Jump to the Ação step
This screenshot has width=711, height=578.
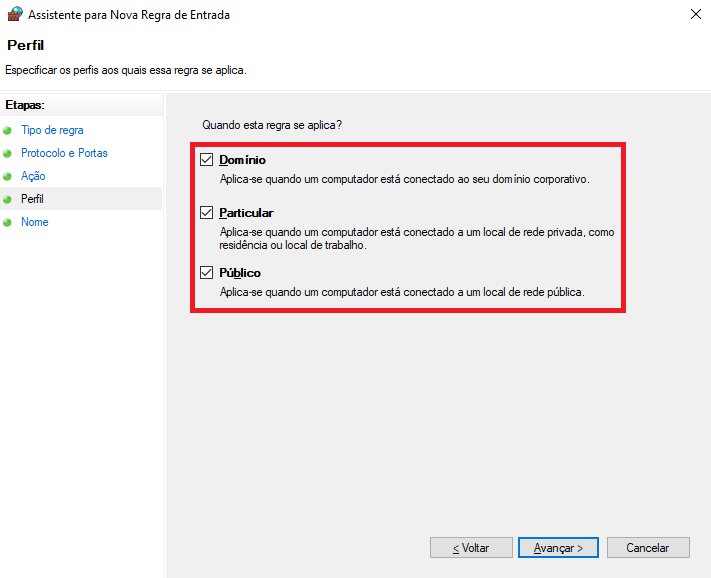click(x=33, y=176)
